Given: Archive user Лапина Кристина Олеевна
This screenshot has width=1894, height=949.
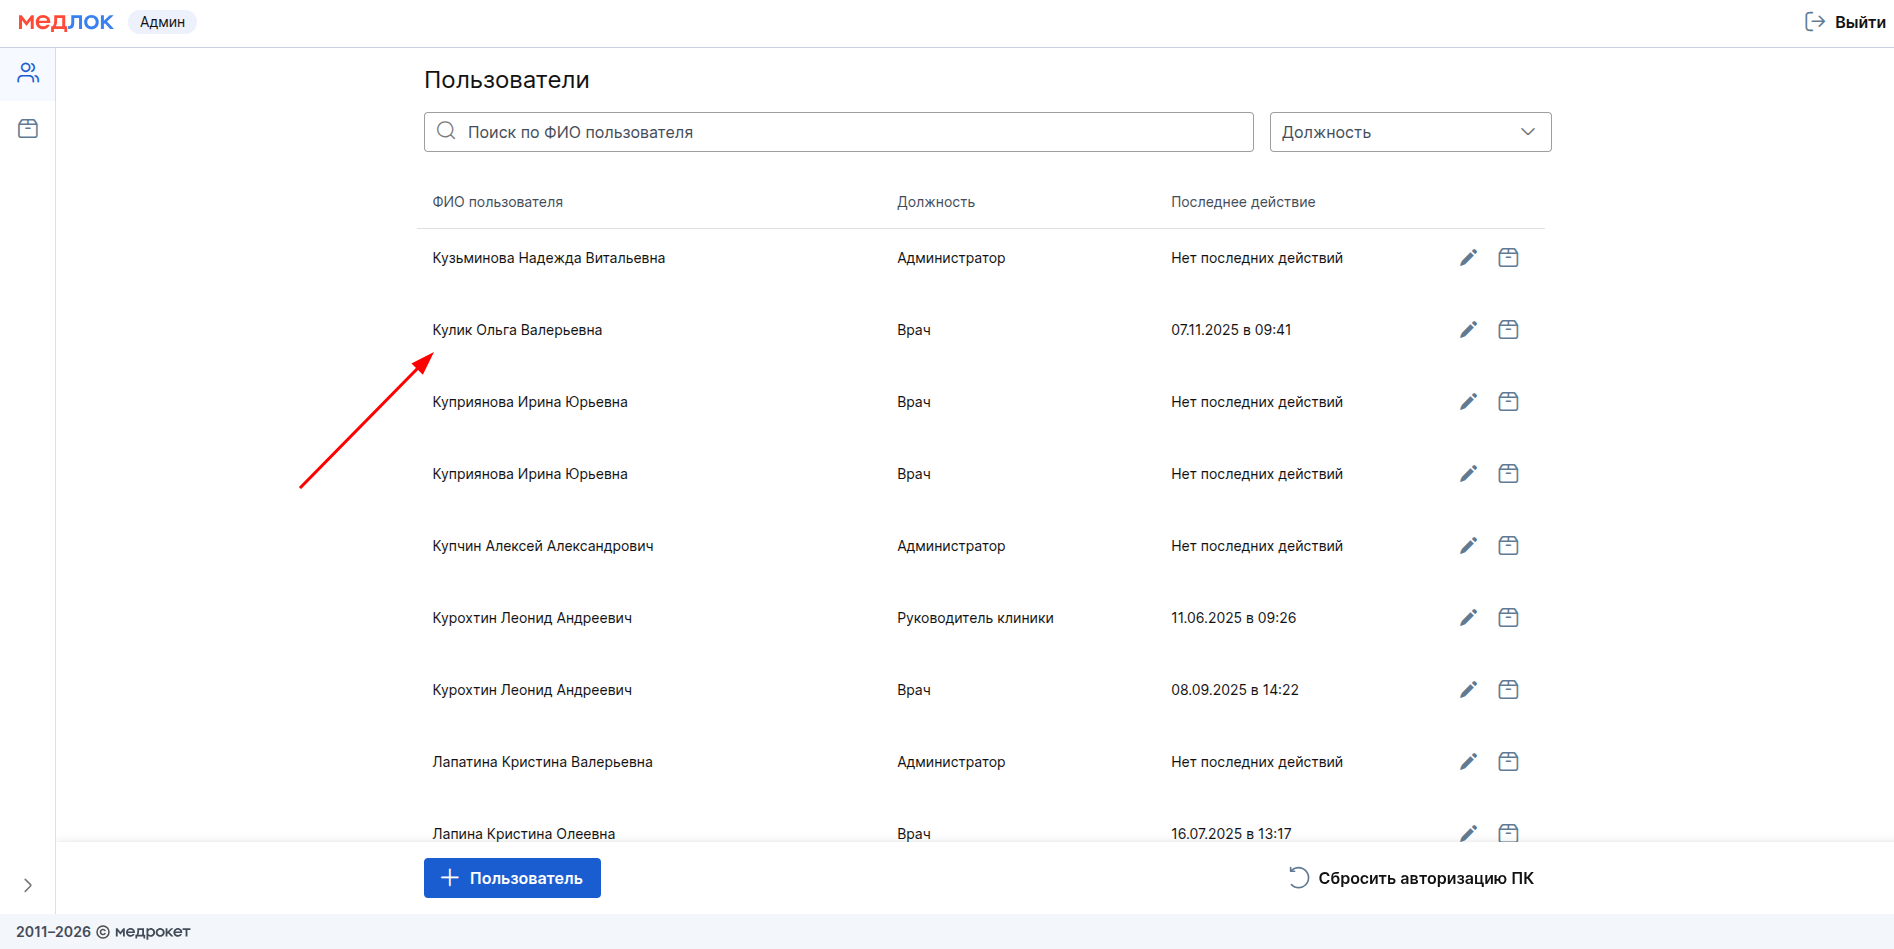Looking at the screenshot, I should (1508, 832).
